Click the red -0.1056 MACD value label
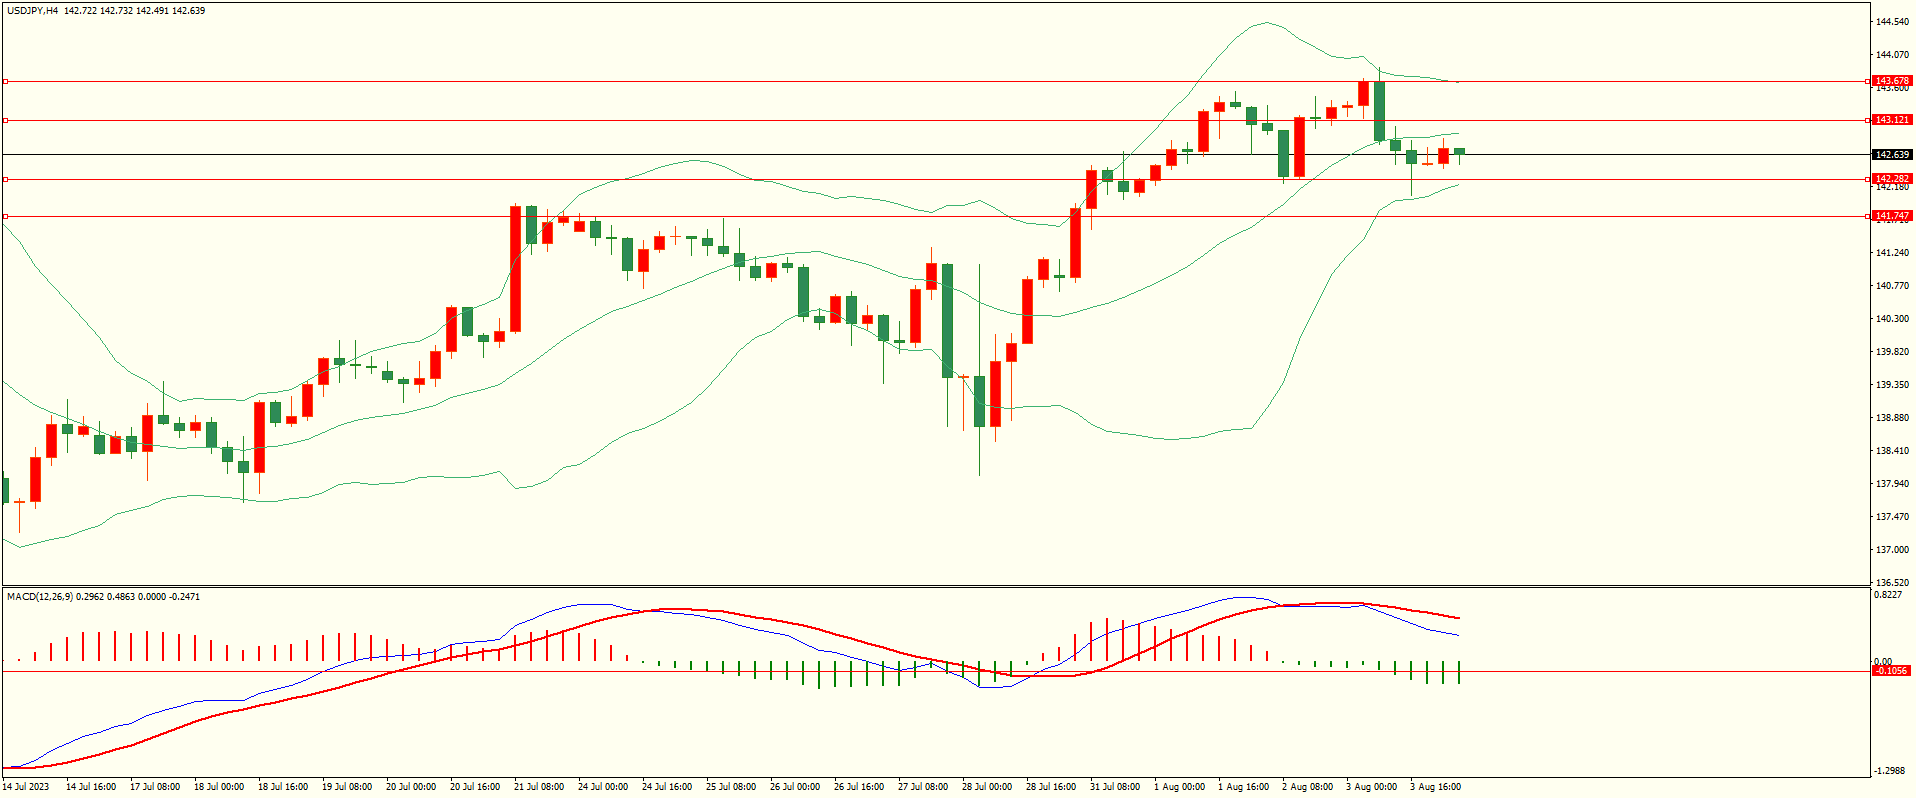Screen dimensions: 1916x798 click(x=1891, y=671)
